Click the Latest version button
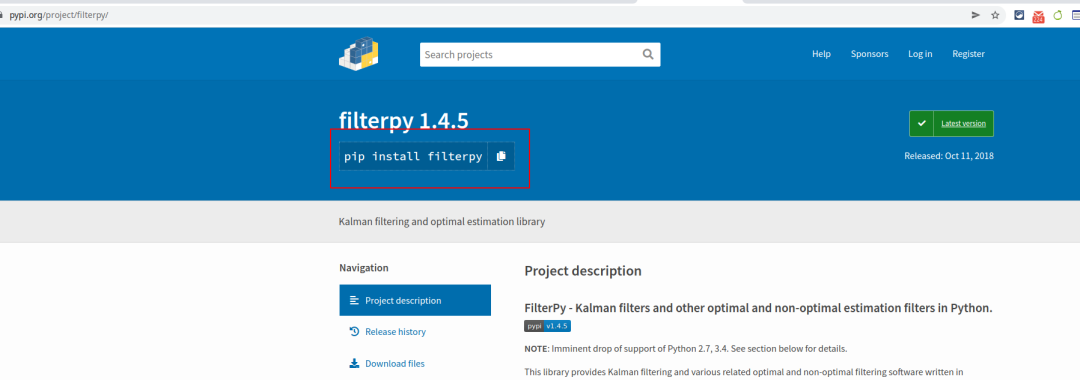This screenshot has height=380, width=1080. pos(951,124)
